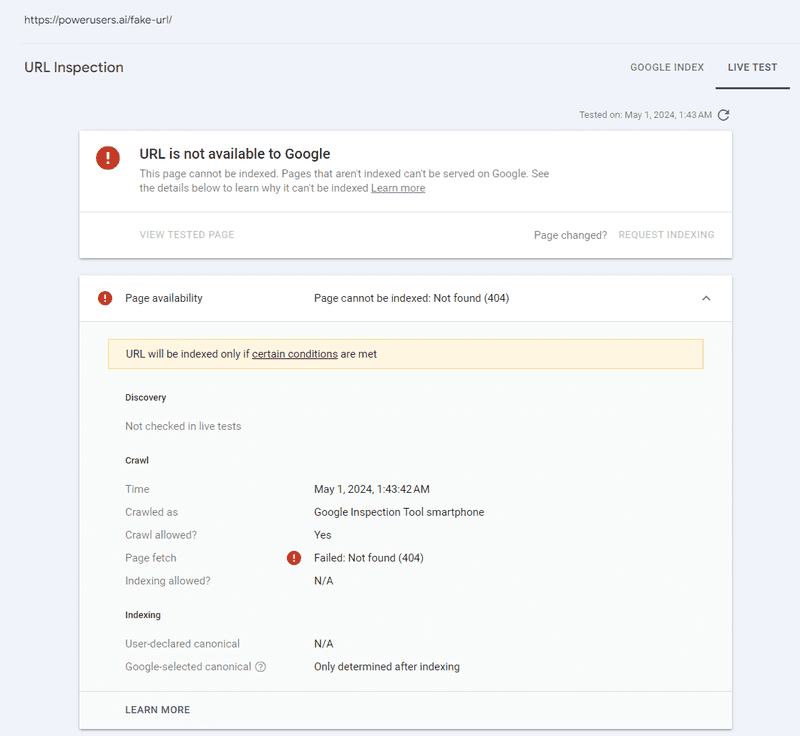The width and height of the screenshot is (800, 736).
Task: Click the LEARN MORE button at bottom
Action: coord(158,709)
